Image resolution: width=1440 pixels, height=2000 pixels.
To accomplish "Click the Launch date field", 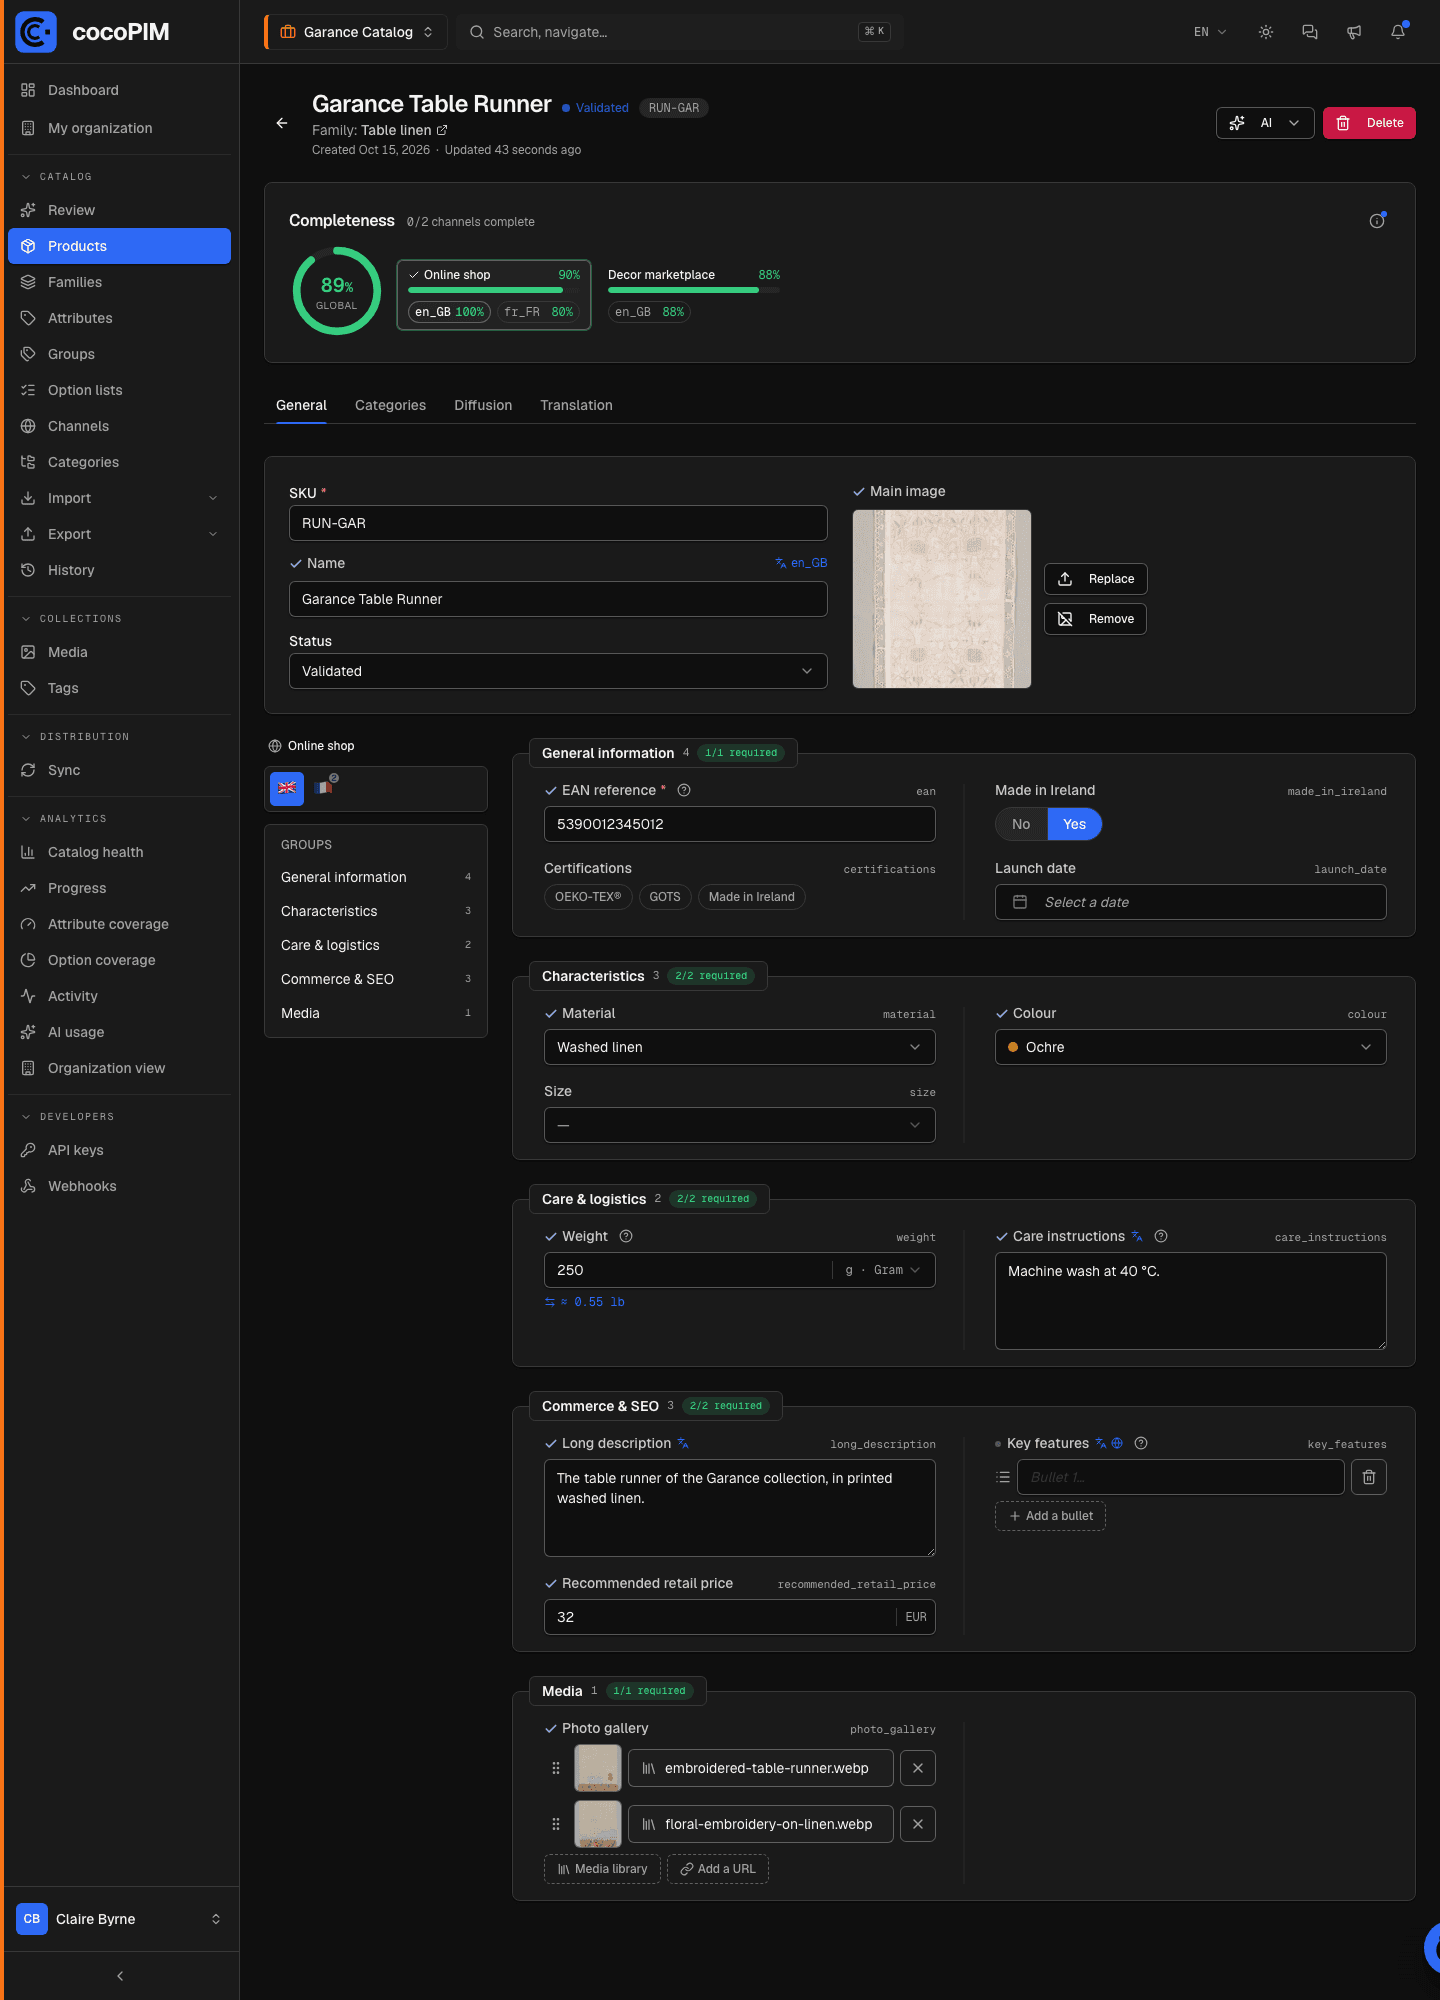I will (1191, 902).
